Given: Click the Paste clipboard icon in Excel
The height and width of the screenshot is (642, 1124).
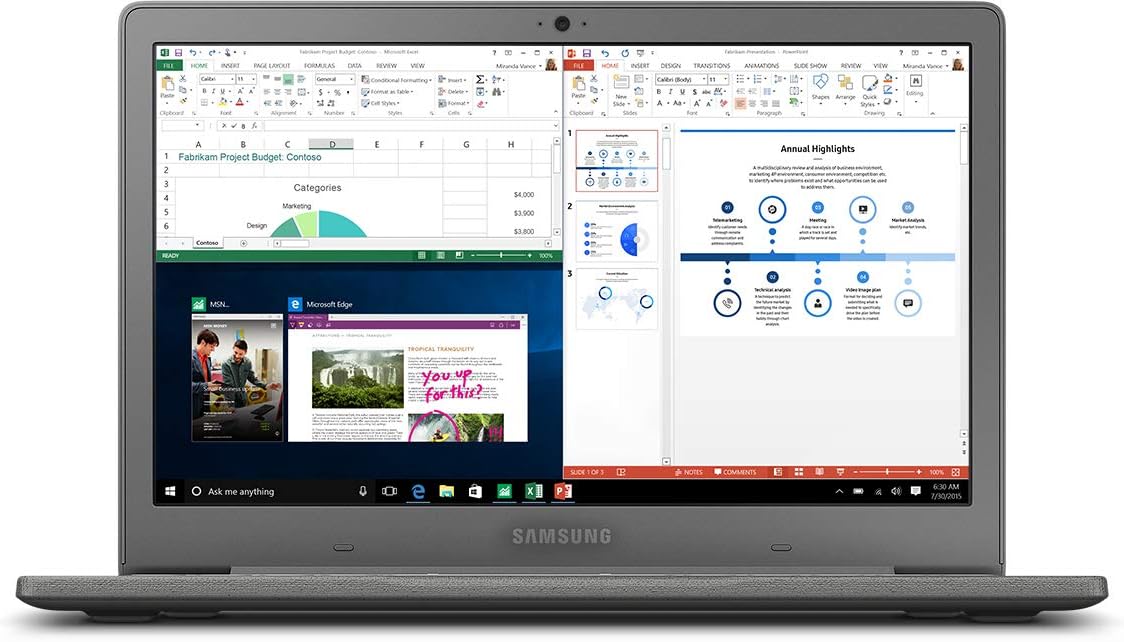Looking at the screenshot, I should click(x=167, y=83).
